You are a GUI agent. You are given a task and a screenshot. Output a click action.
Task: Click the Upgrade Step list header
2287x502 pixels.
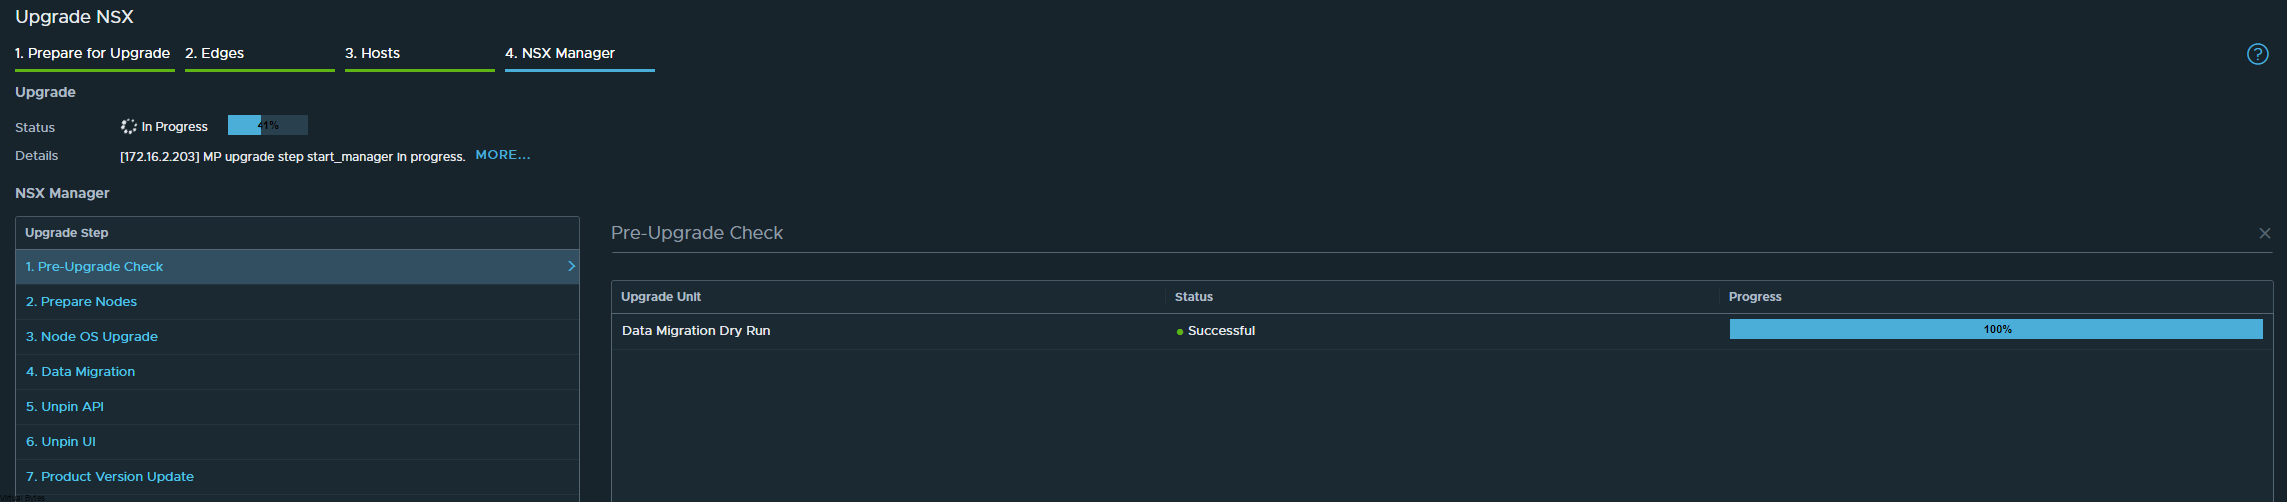[x=297, y=233]
